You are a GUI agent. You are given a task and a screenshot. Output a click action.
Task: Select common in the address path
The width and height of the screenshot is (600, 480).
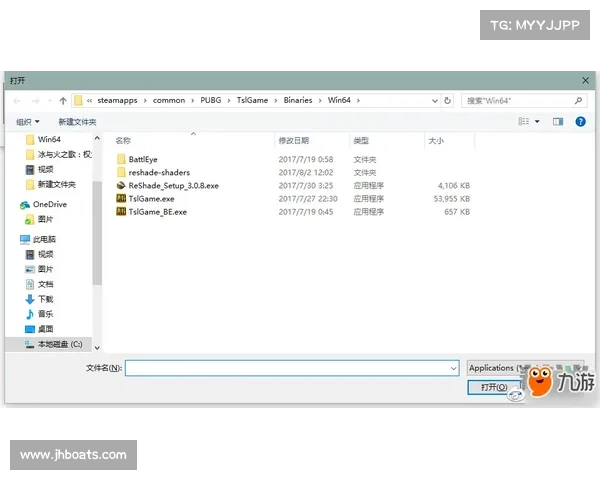coord(169,100)
